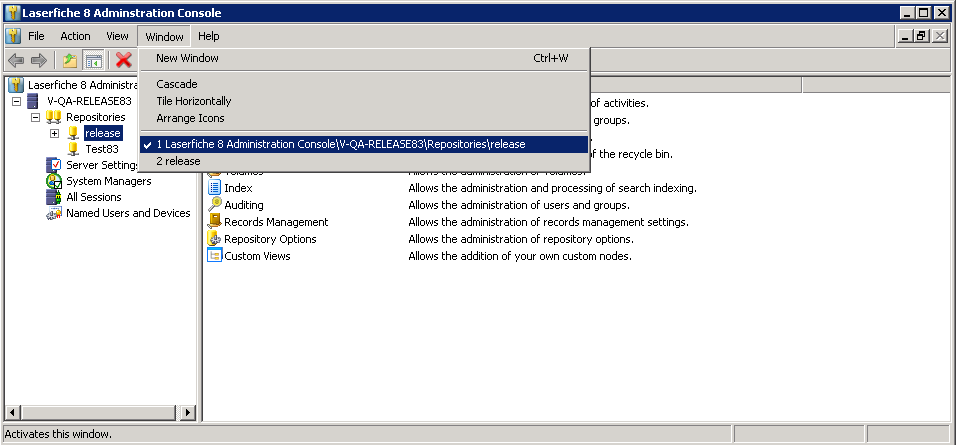Click the Repository Options gear icon

(x=214, y=238)
